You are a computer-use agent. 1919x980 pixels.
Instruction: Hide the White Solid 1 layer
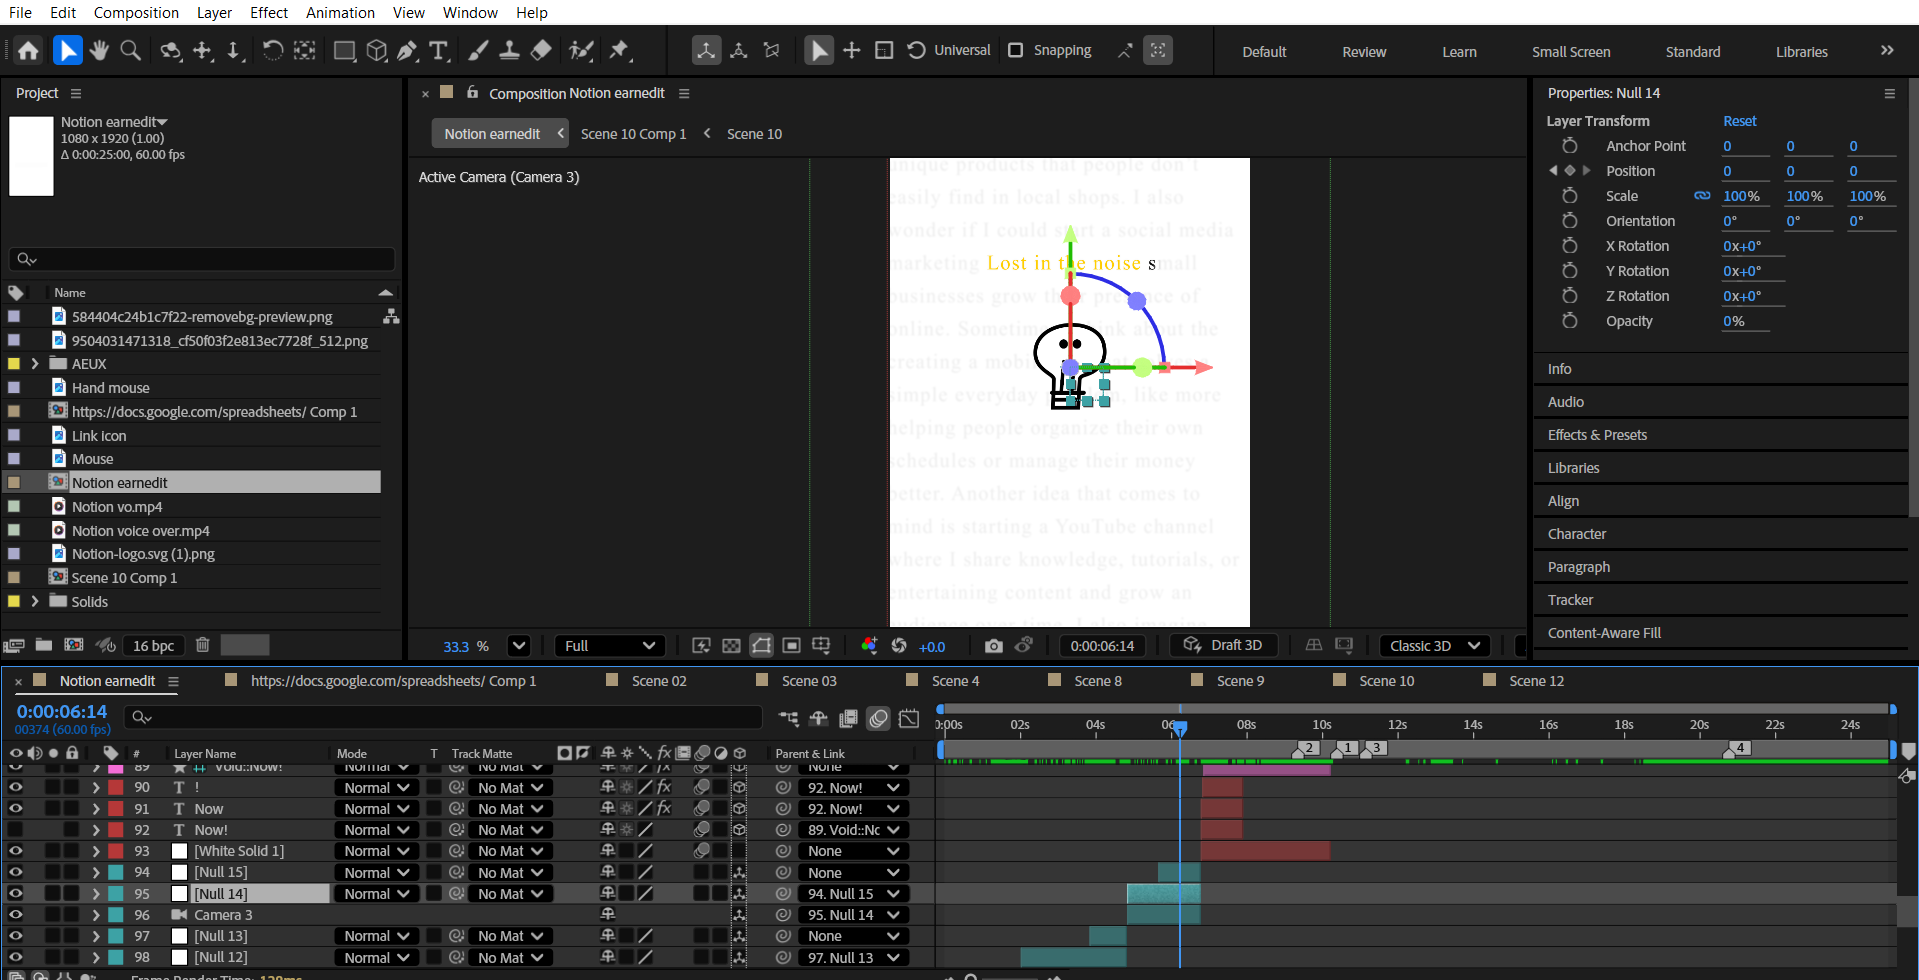click(16, 851)
